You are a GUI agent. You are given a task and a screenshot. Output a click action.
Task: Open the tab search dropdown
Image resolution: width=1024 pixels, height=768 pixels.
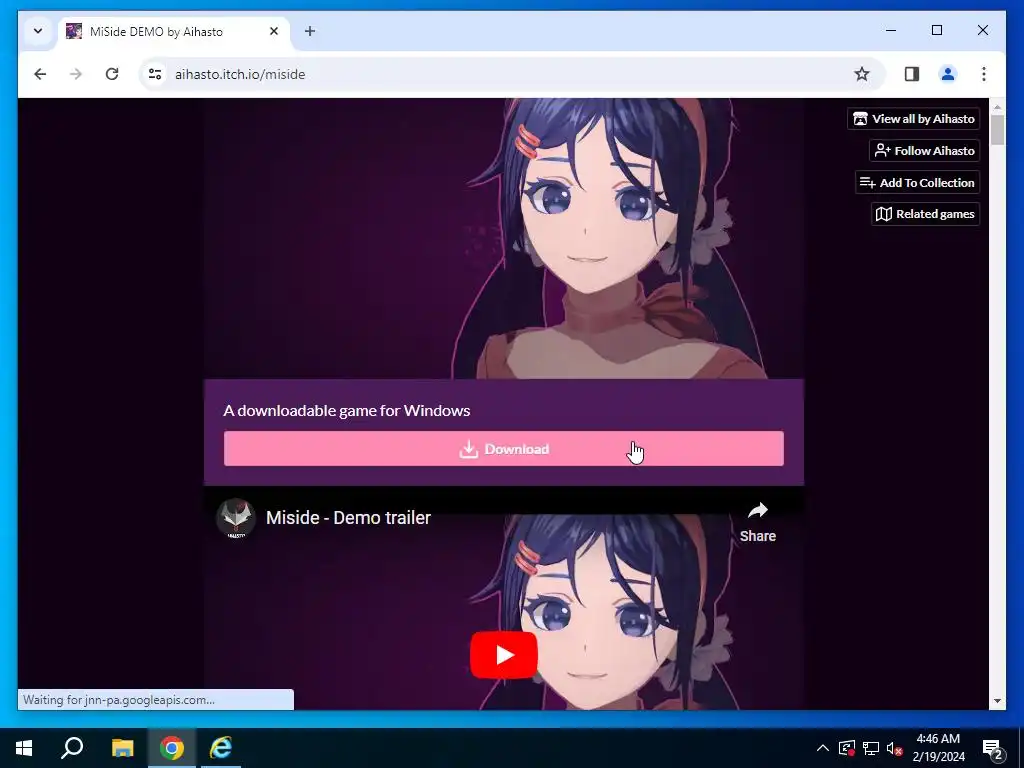(x=38, y=31)
